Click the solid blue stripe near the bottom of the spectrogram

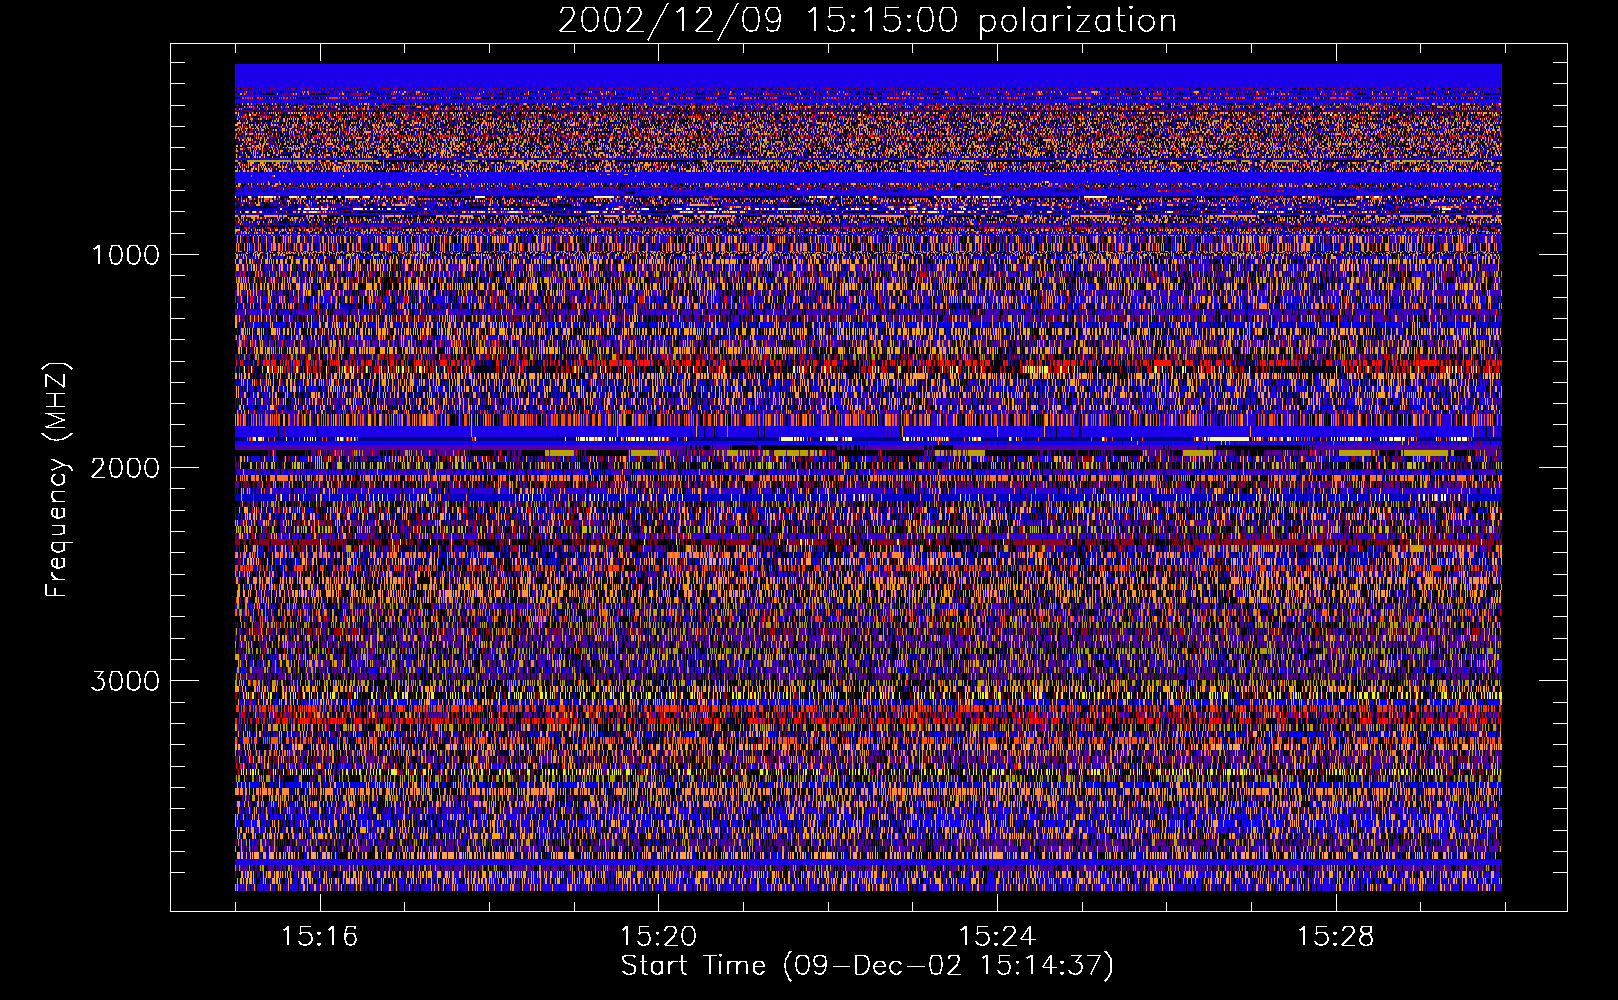868,862
